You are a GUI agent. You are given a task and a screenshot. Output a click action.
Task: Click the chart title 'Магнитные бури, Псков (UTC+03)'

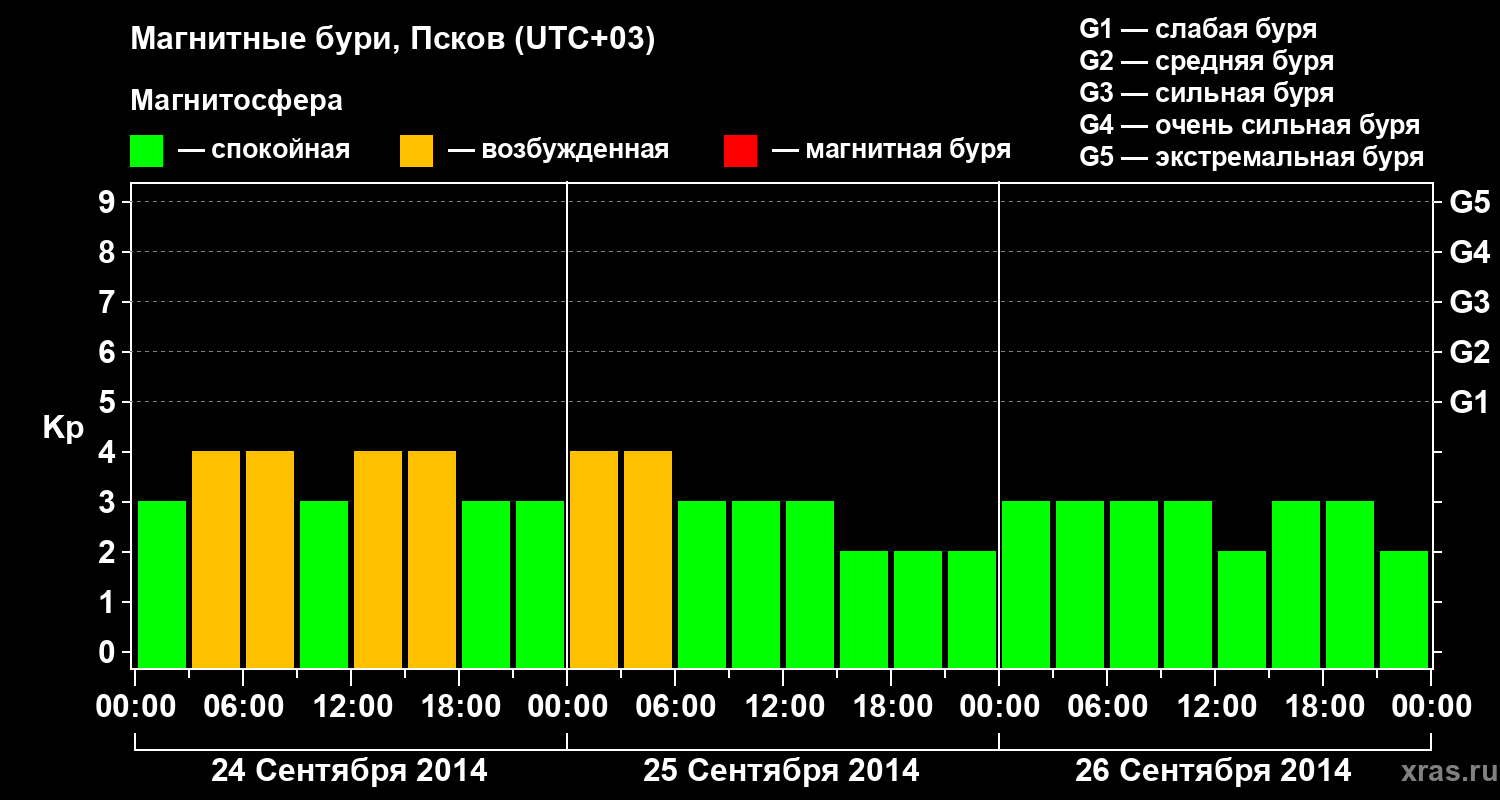point(393,40)
